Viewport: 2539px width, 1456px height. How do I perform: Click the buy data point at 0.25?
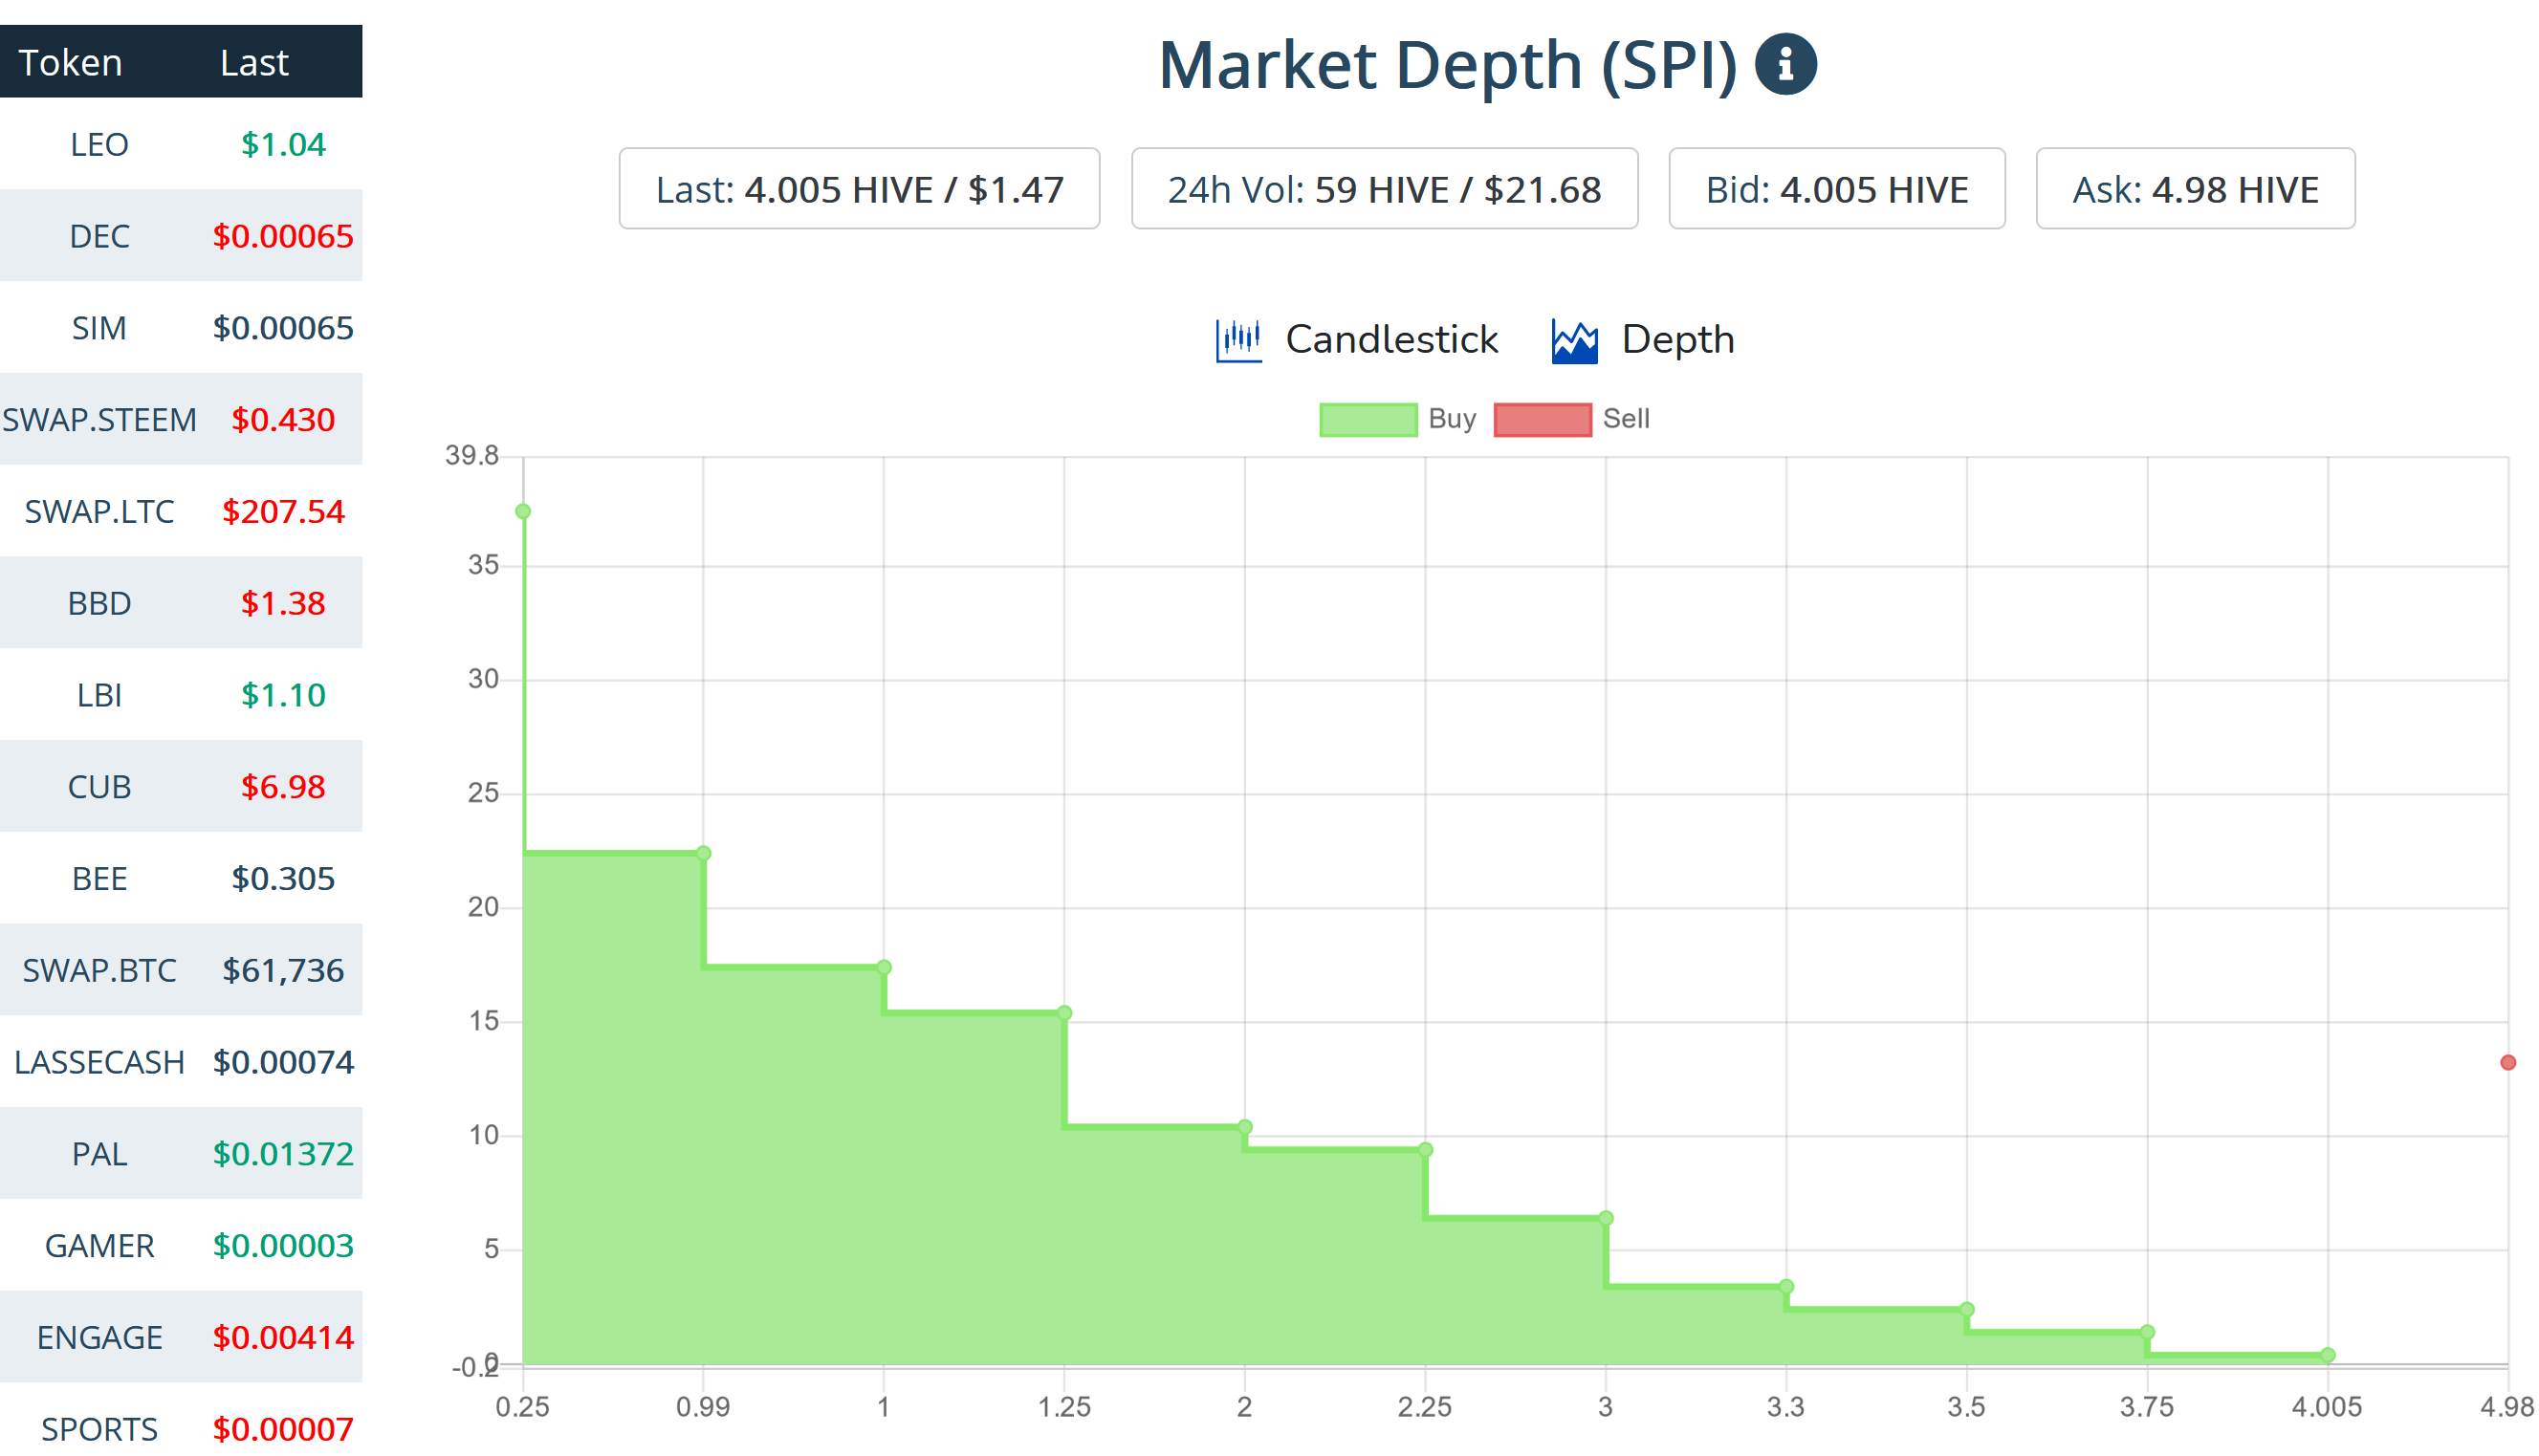(x=523, y=512)
